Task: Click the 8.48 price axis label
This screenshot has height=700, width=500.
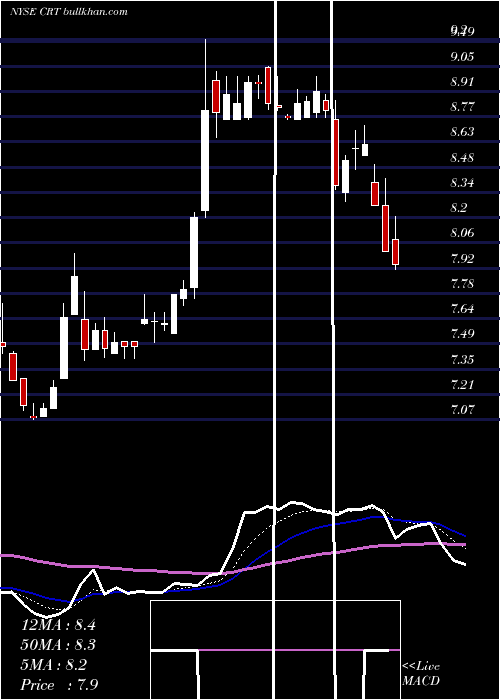Action: coord(462,158)
